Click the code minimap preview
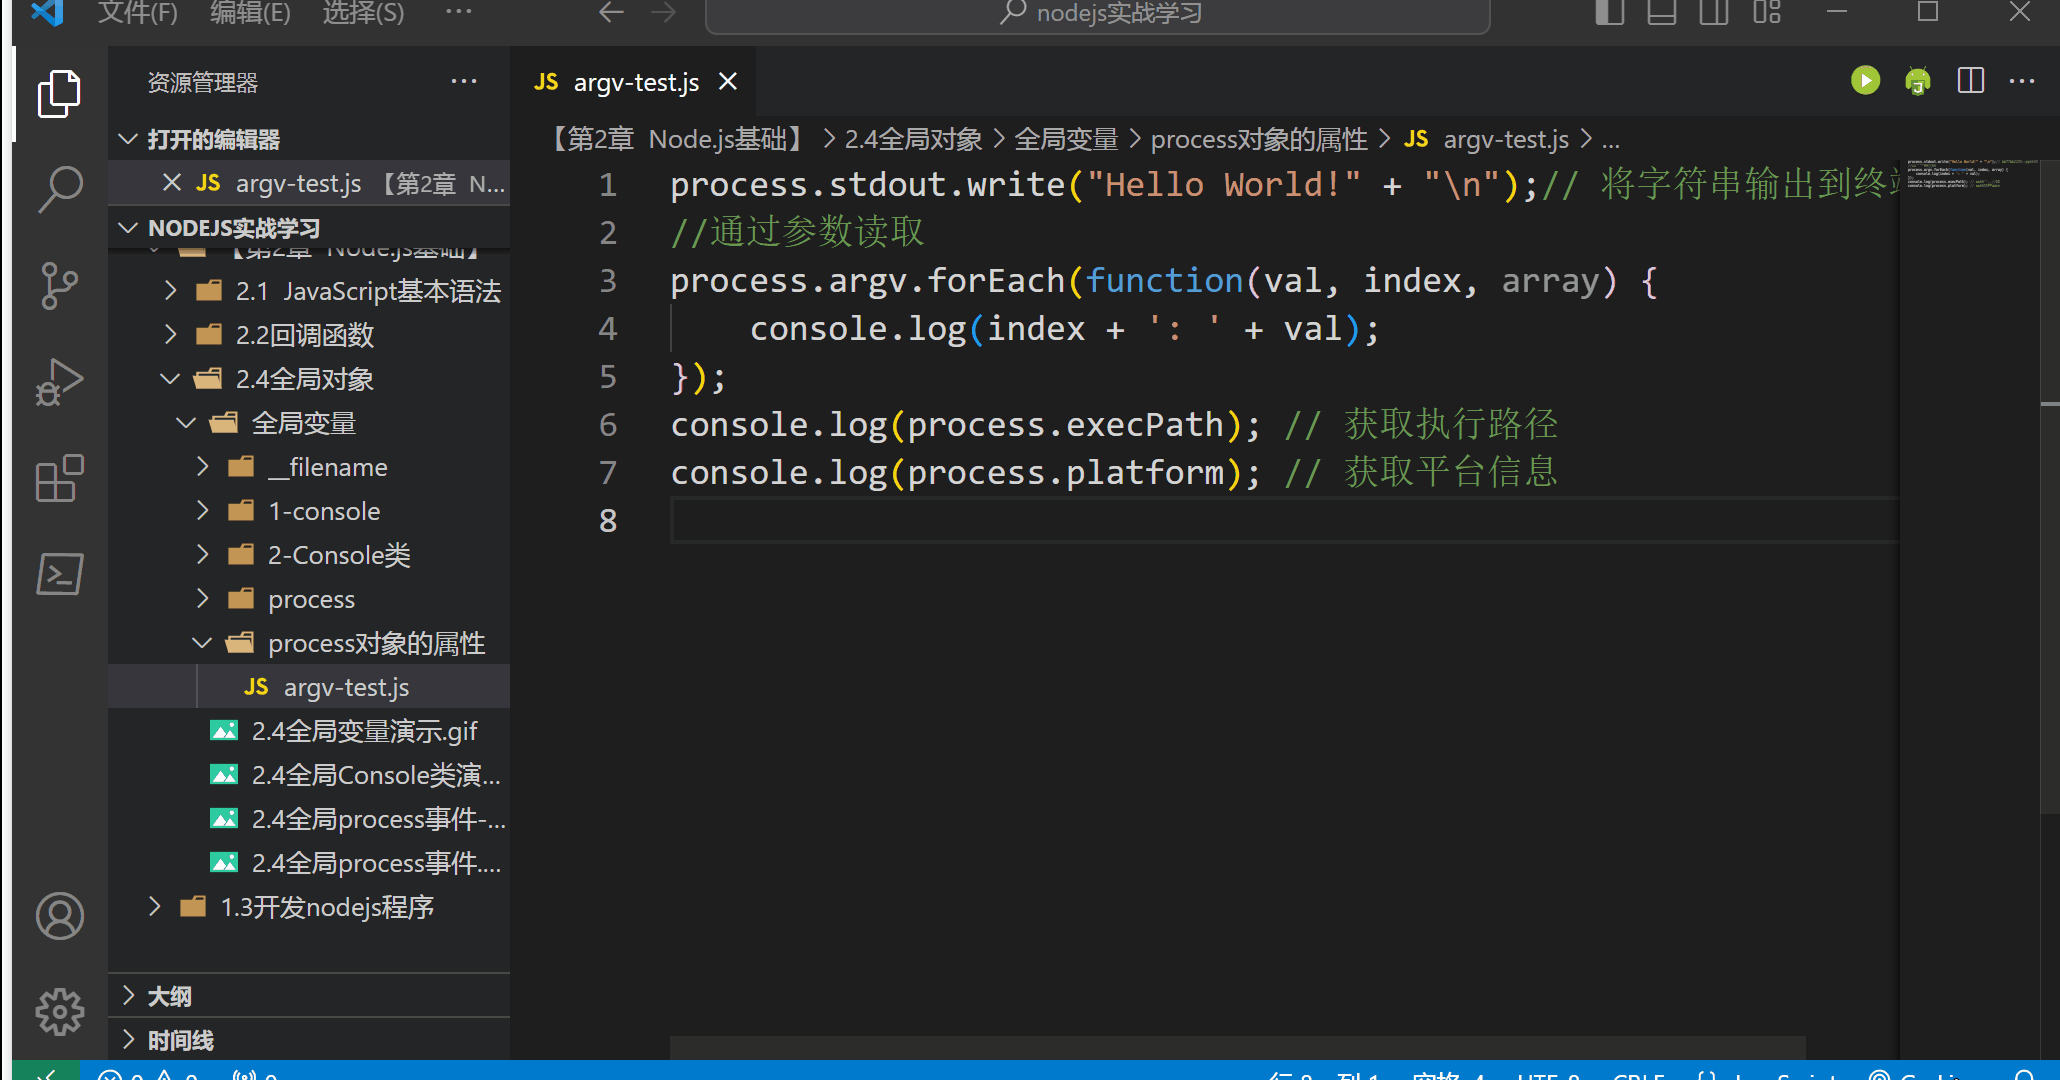This screenshot has width=2060, height=1080. [1968, 174]
